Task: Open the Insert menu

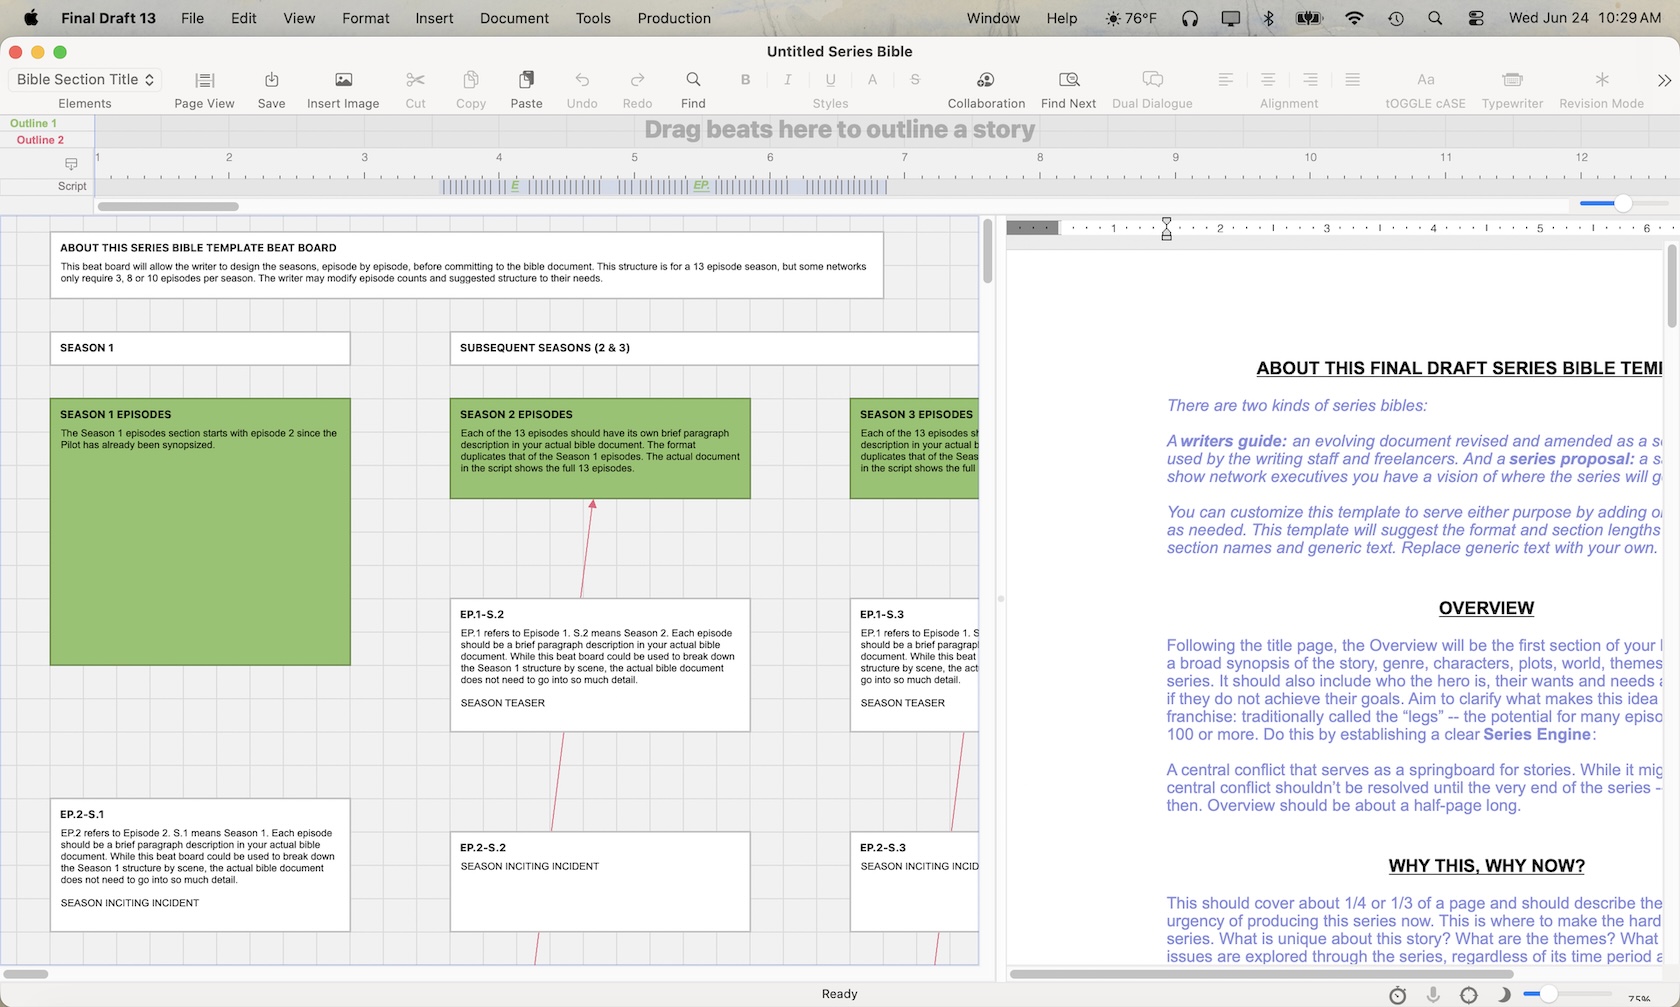Action: coord(434,18)
